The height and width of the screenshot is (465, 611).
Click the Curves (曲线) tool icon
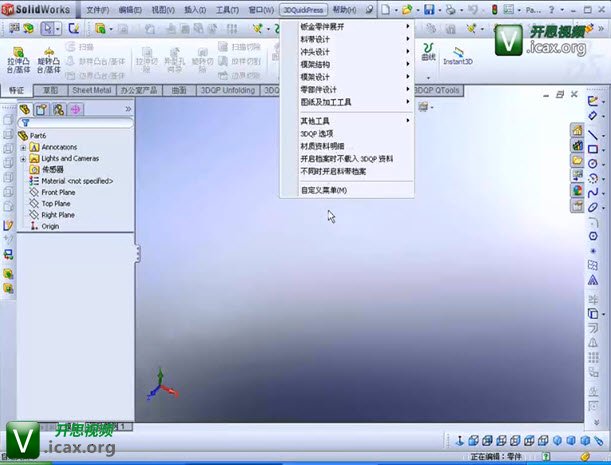pos(428,52)
